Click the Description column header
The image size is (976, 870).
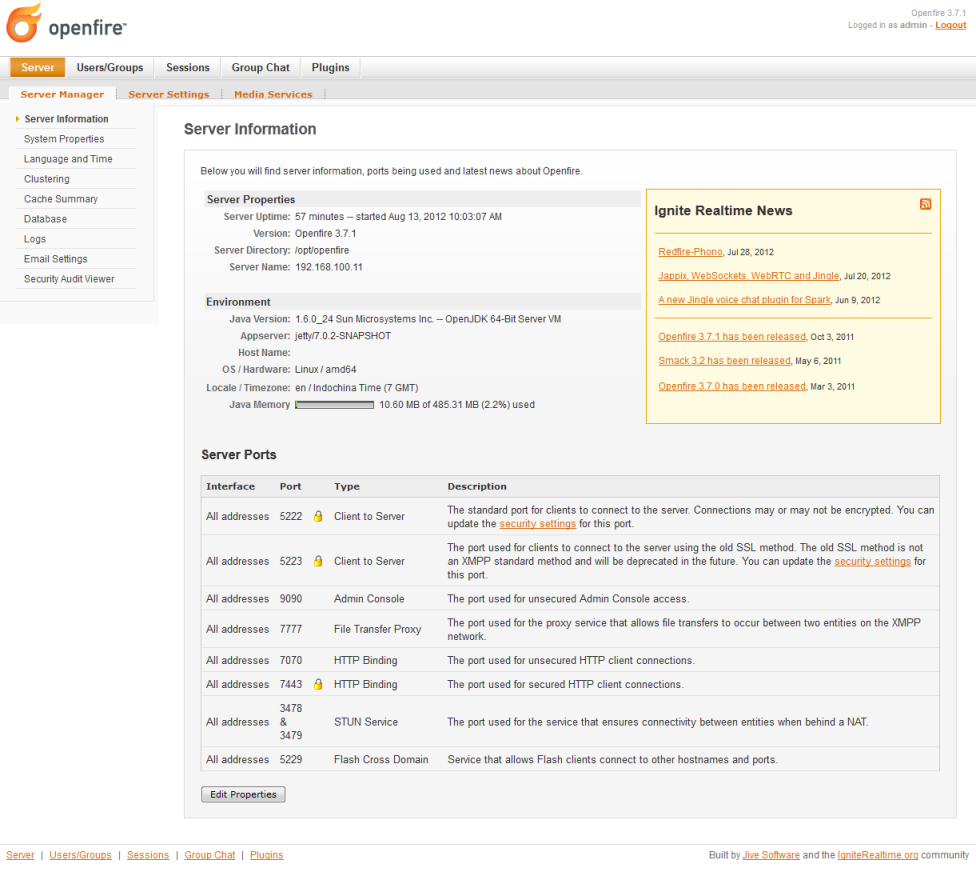pyautogui.click(x=477, y=486)
